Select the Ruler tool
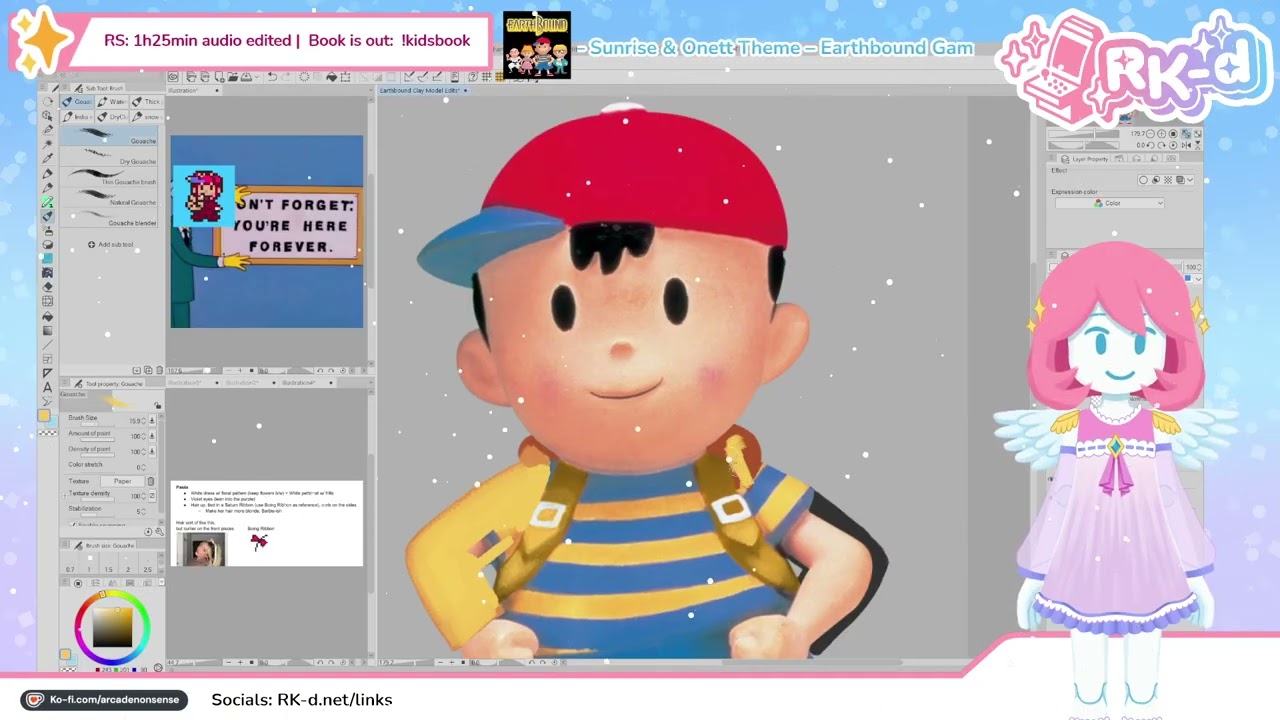 click(47, 373)
